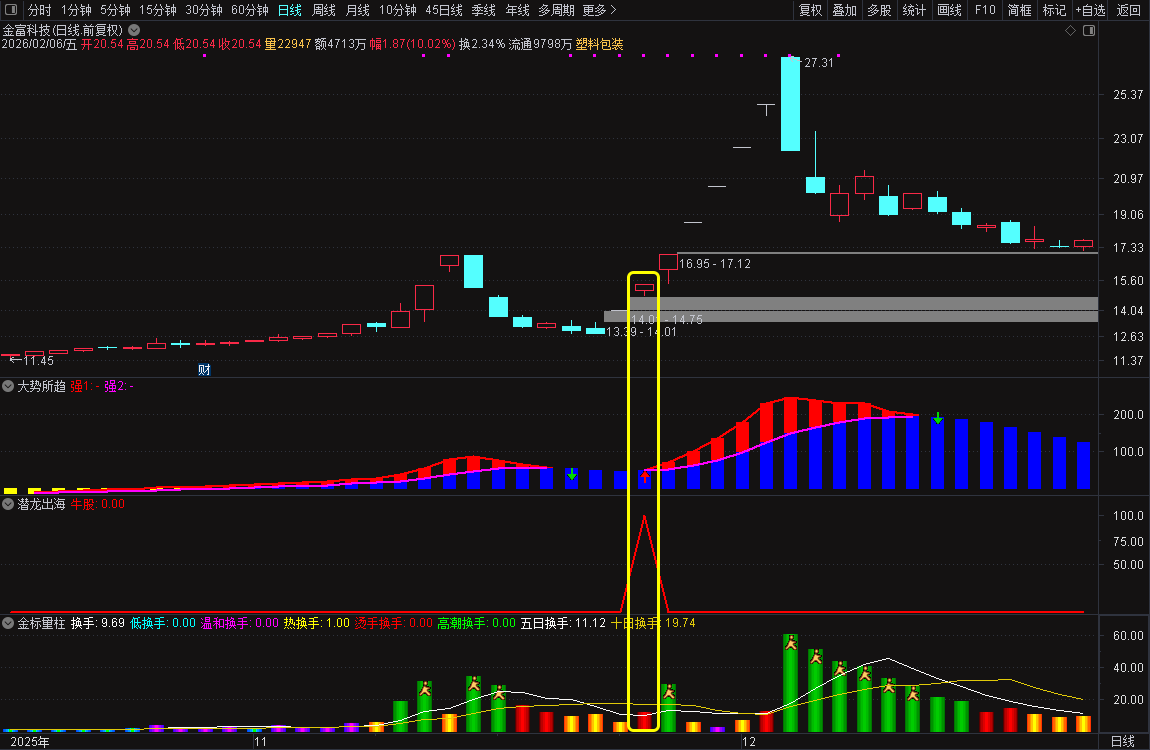Click the 返回 back button
Viewport: 1150px width, 750px height.
click(x=1128, y=10)
